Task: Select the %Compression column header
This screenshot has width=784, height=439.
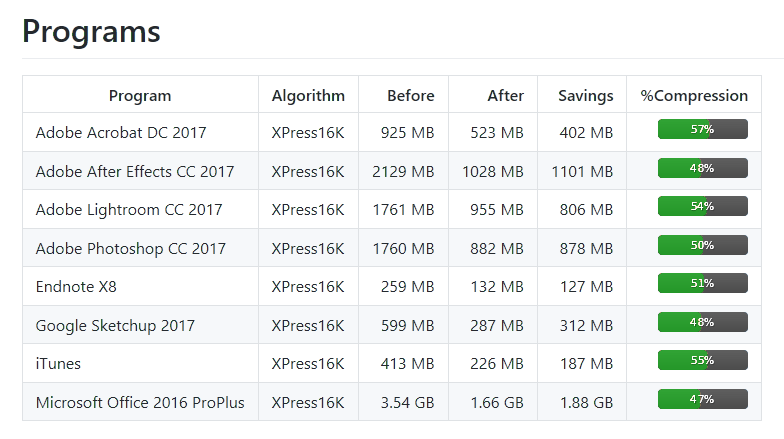Action: (x=694, y=96)
